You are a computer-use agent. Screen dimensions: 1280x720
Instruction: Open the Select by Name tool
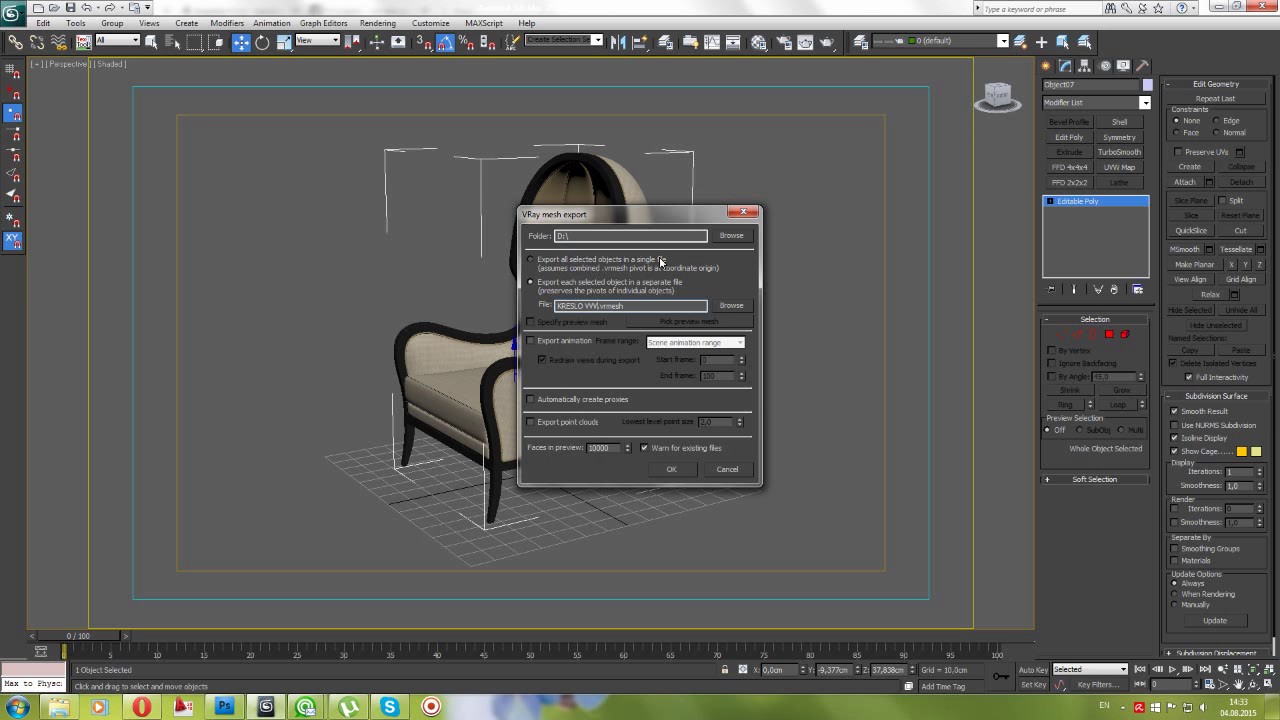[x=172, y=42]
